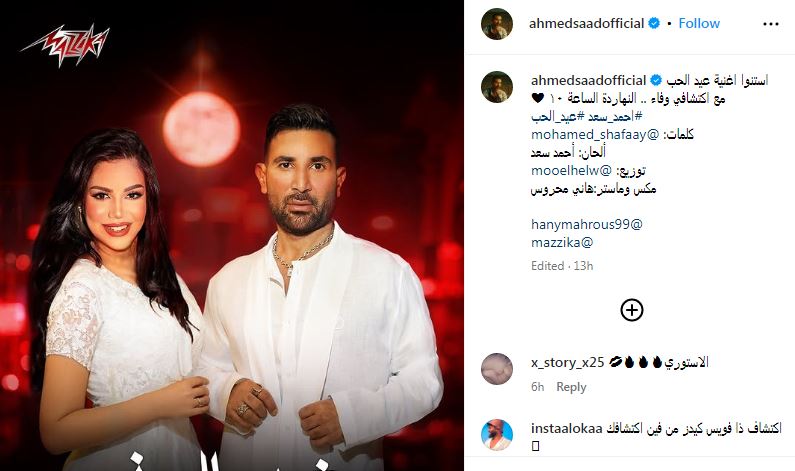
Task: Open instaalokaa username link
Action: tap(567, 428)
